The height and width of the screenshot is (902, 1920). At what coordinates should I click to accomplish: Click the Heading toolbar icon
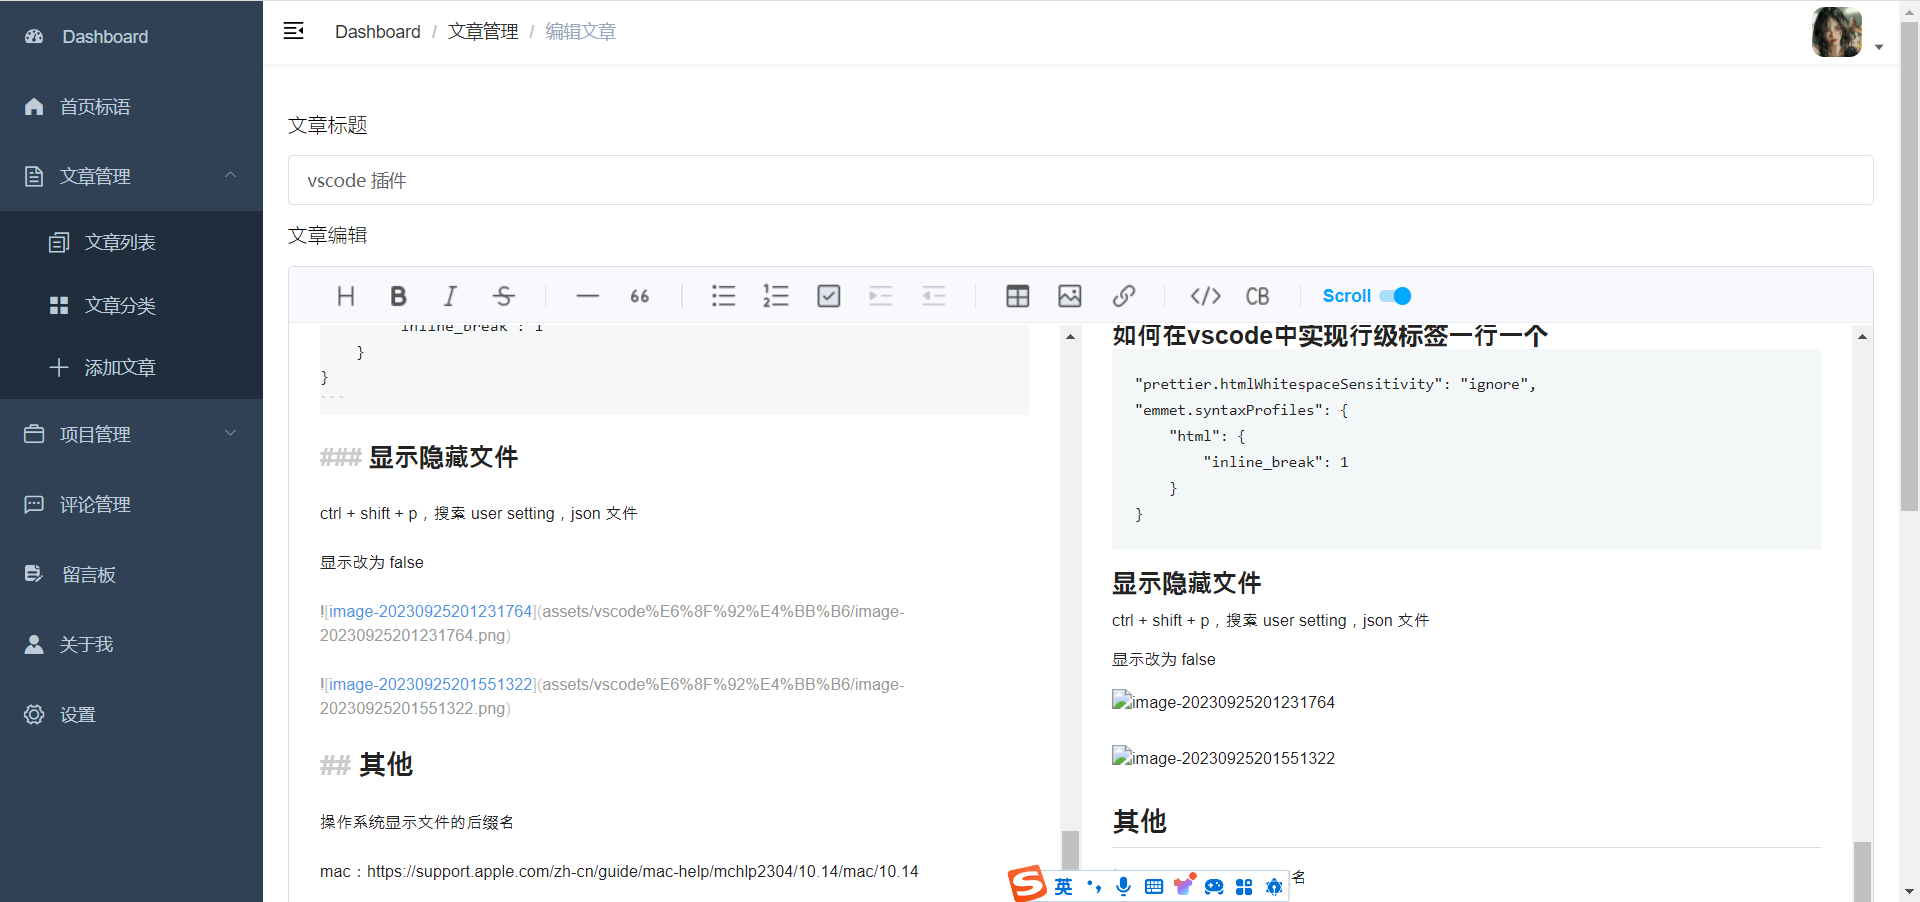coord(346,296)
